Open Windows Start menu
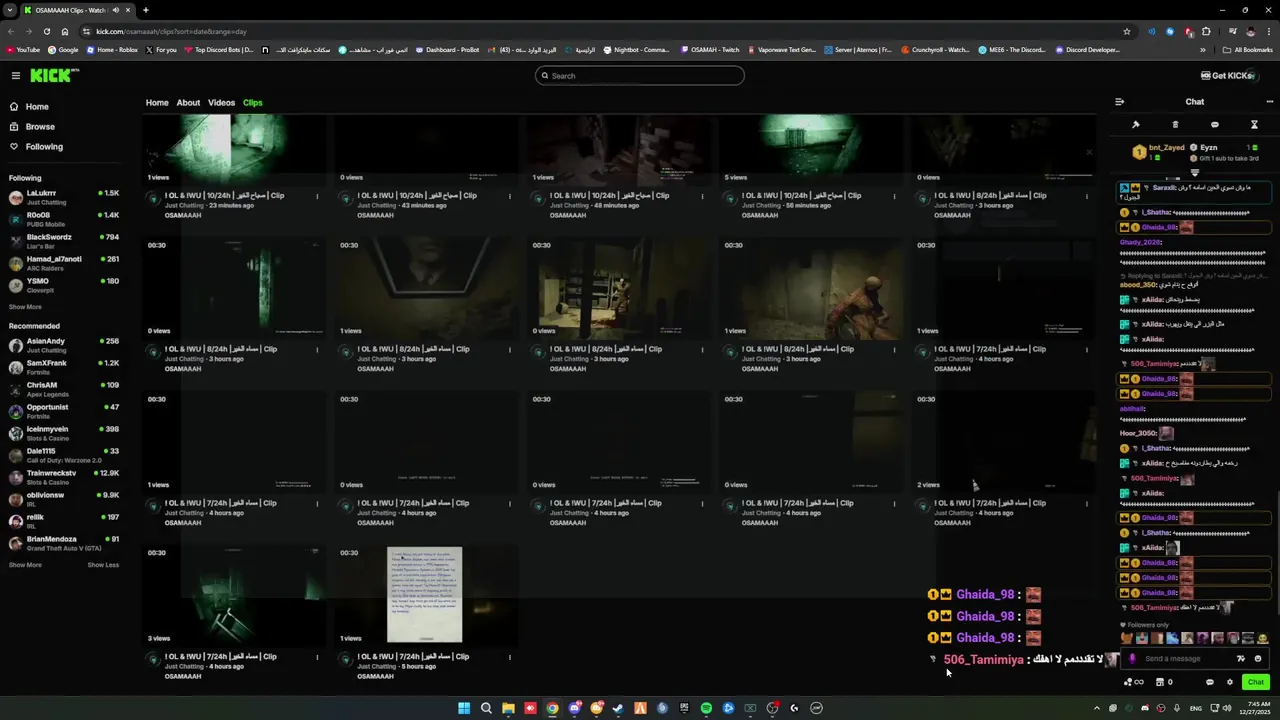 pos(464,708)
